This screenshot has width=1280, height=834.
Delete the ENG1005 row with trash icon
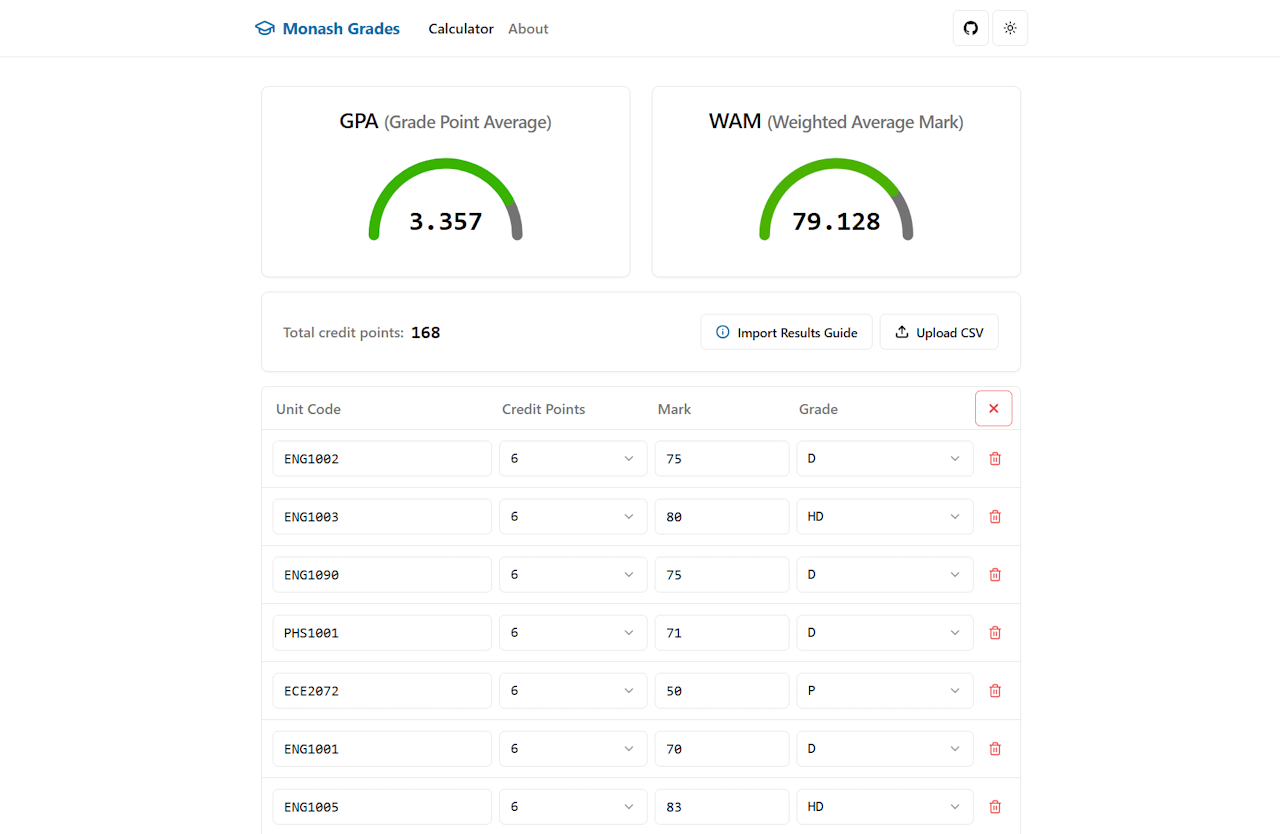(995, 807)
